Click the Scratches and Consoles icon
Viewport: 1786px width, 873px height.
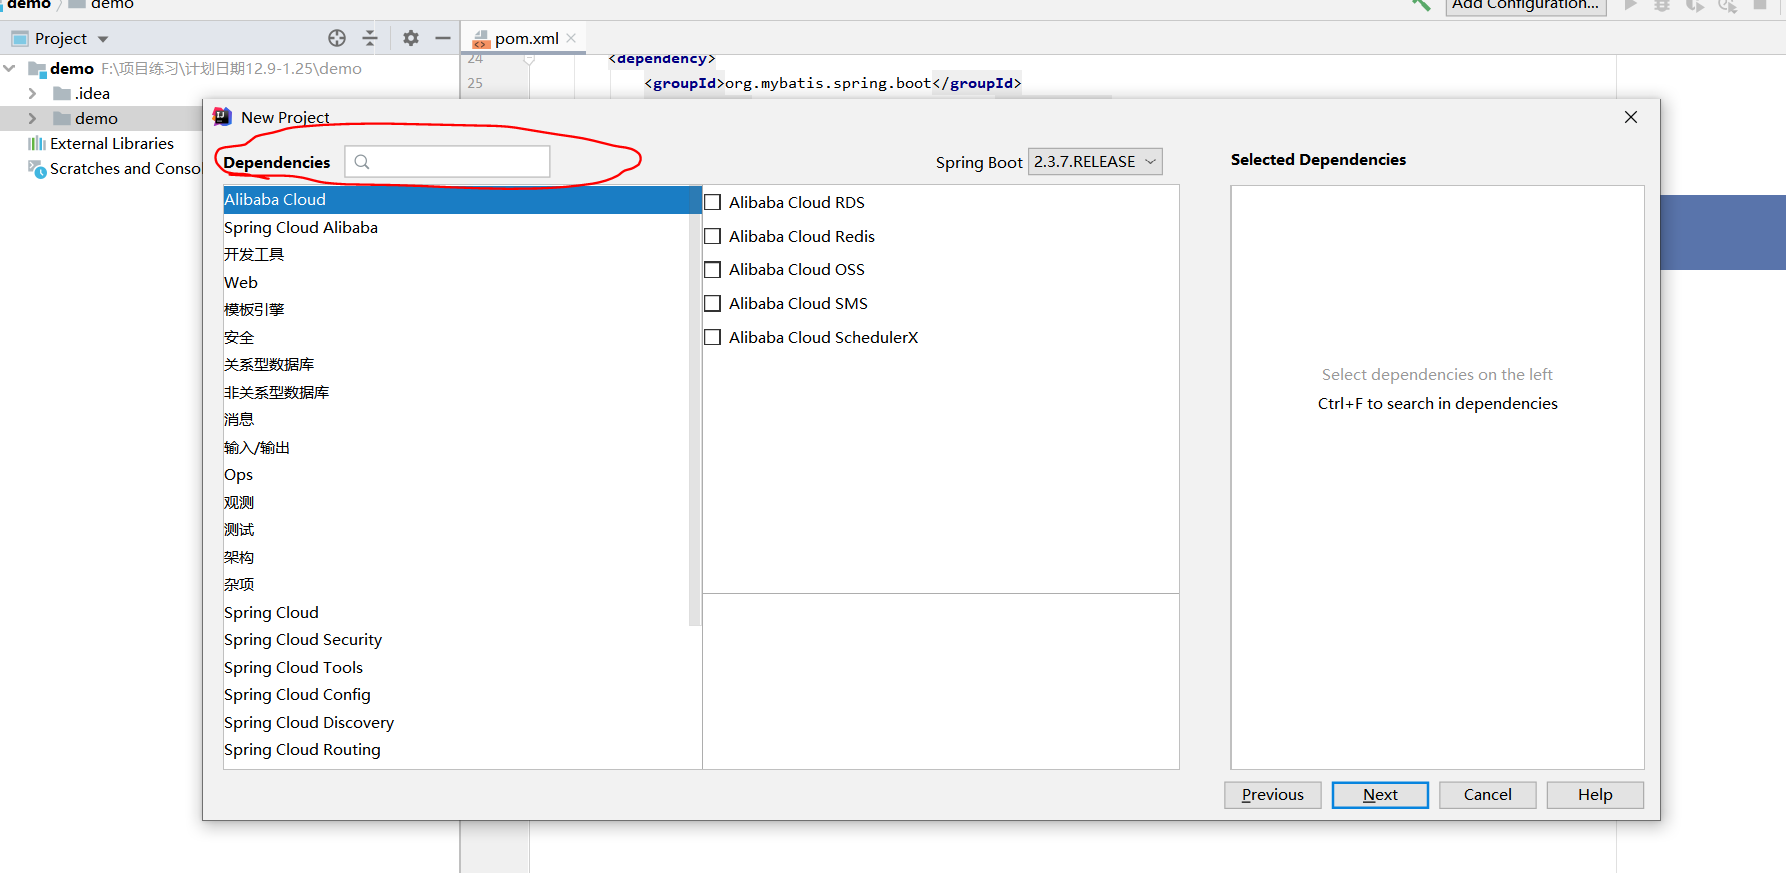pyautogui.click(x=37, y=169)
